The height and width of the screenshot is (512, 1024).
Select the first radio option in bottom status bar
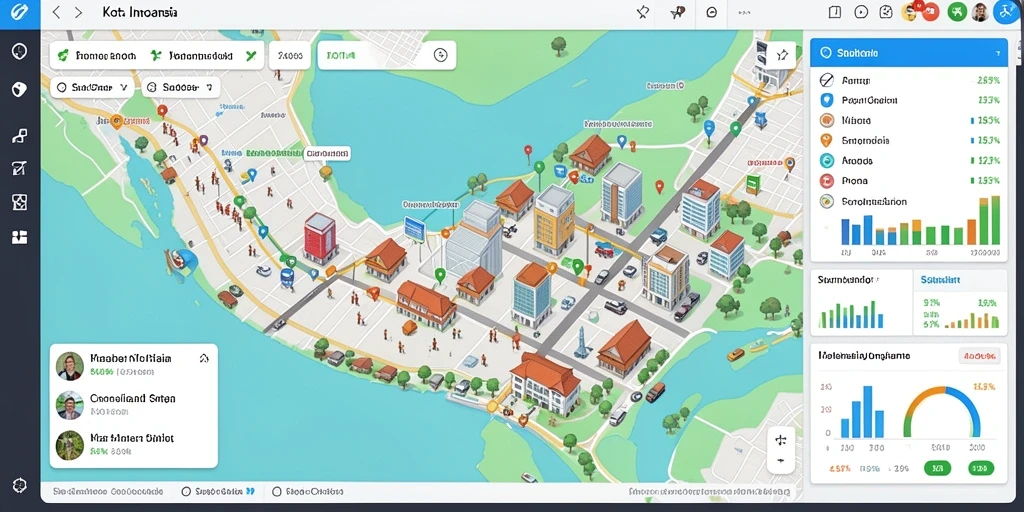tap(186, 492)
